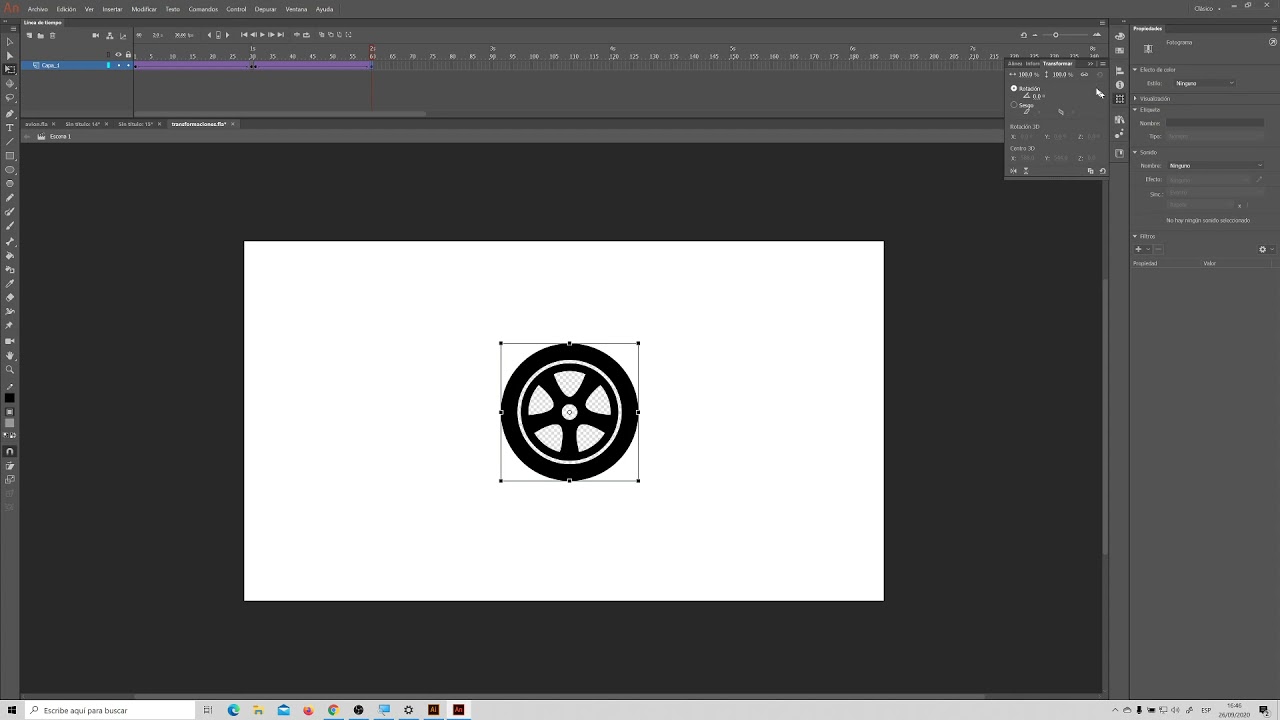The image size is (1280, 720).
Task: Click the camera icon in timeline
Action: pyautogui.click(x=96, y=35)
